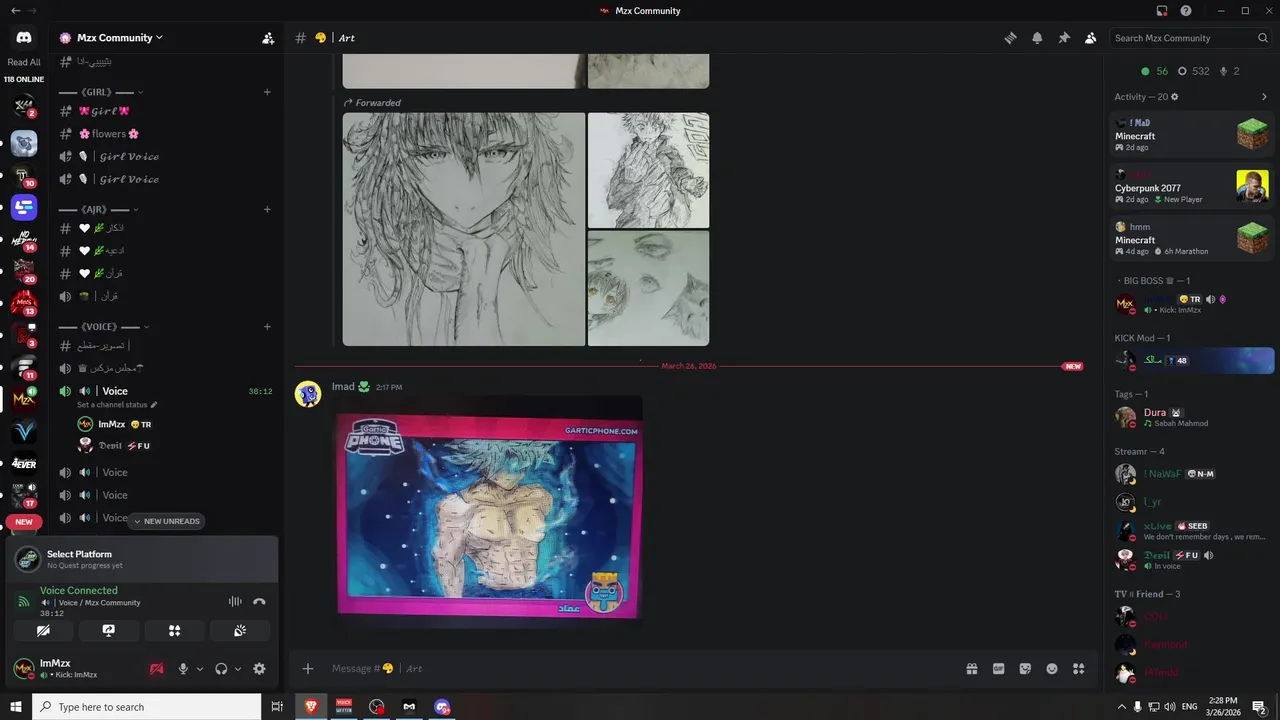Open Activity settings gear

coord(1175,97)
